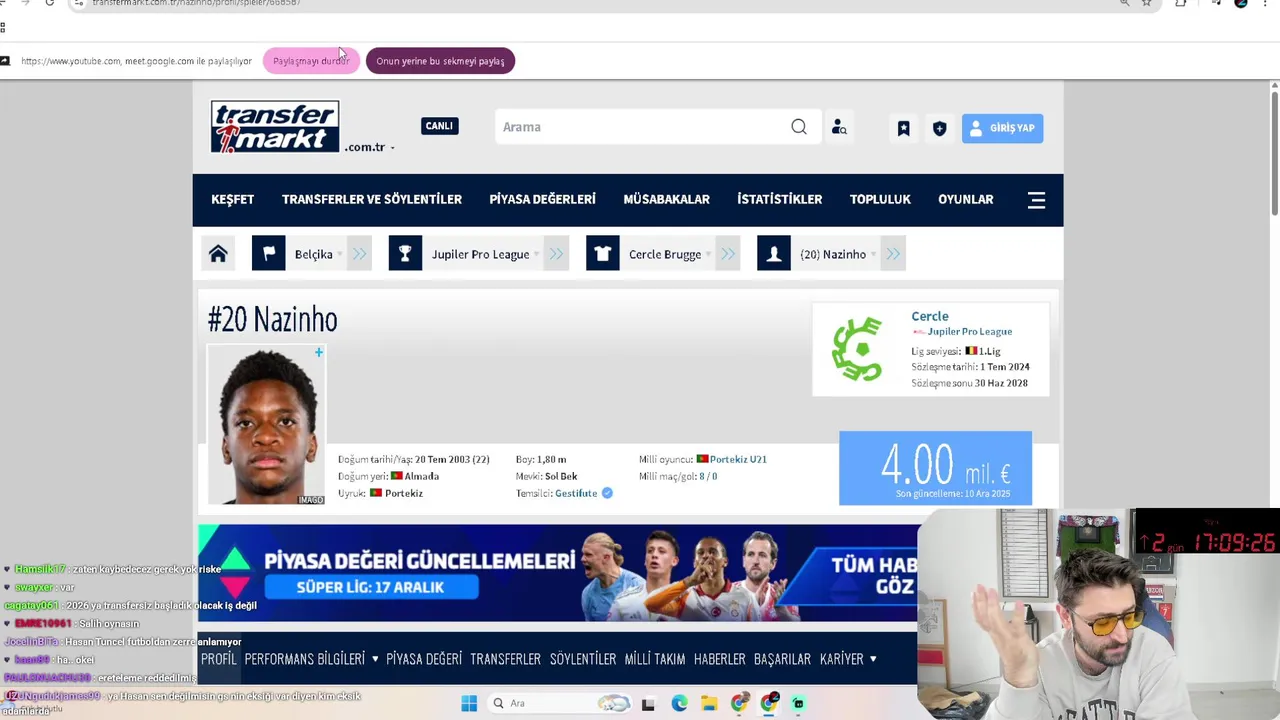Viewport: 1280px width, 720px height.
Task: Bookmark the page with the star icon
Action: tap(1147, 3)
